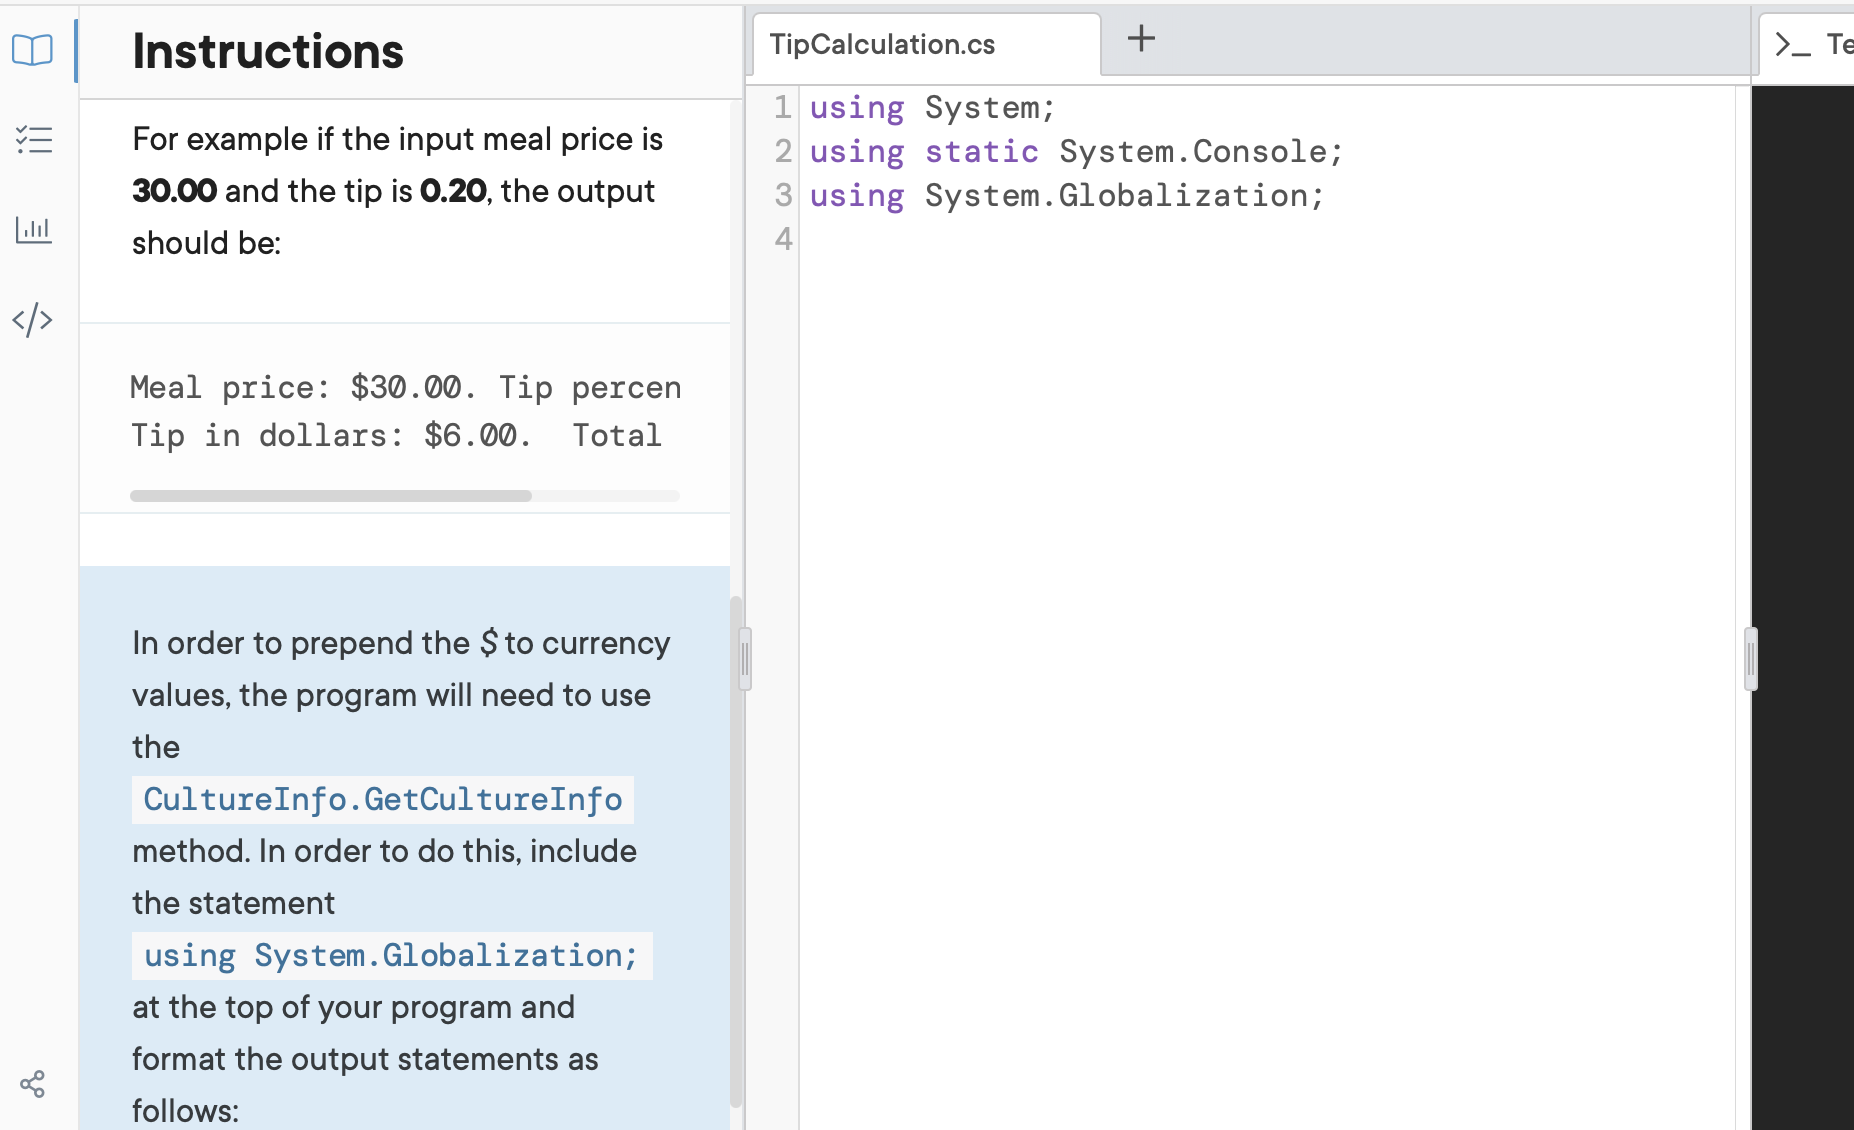Add a new editor tab with plus icon
Viewport: 1854px width, 1130px height.
[x=1140, y=39]
